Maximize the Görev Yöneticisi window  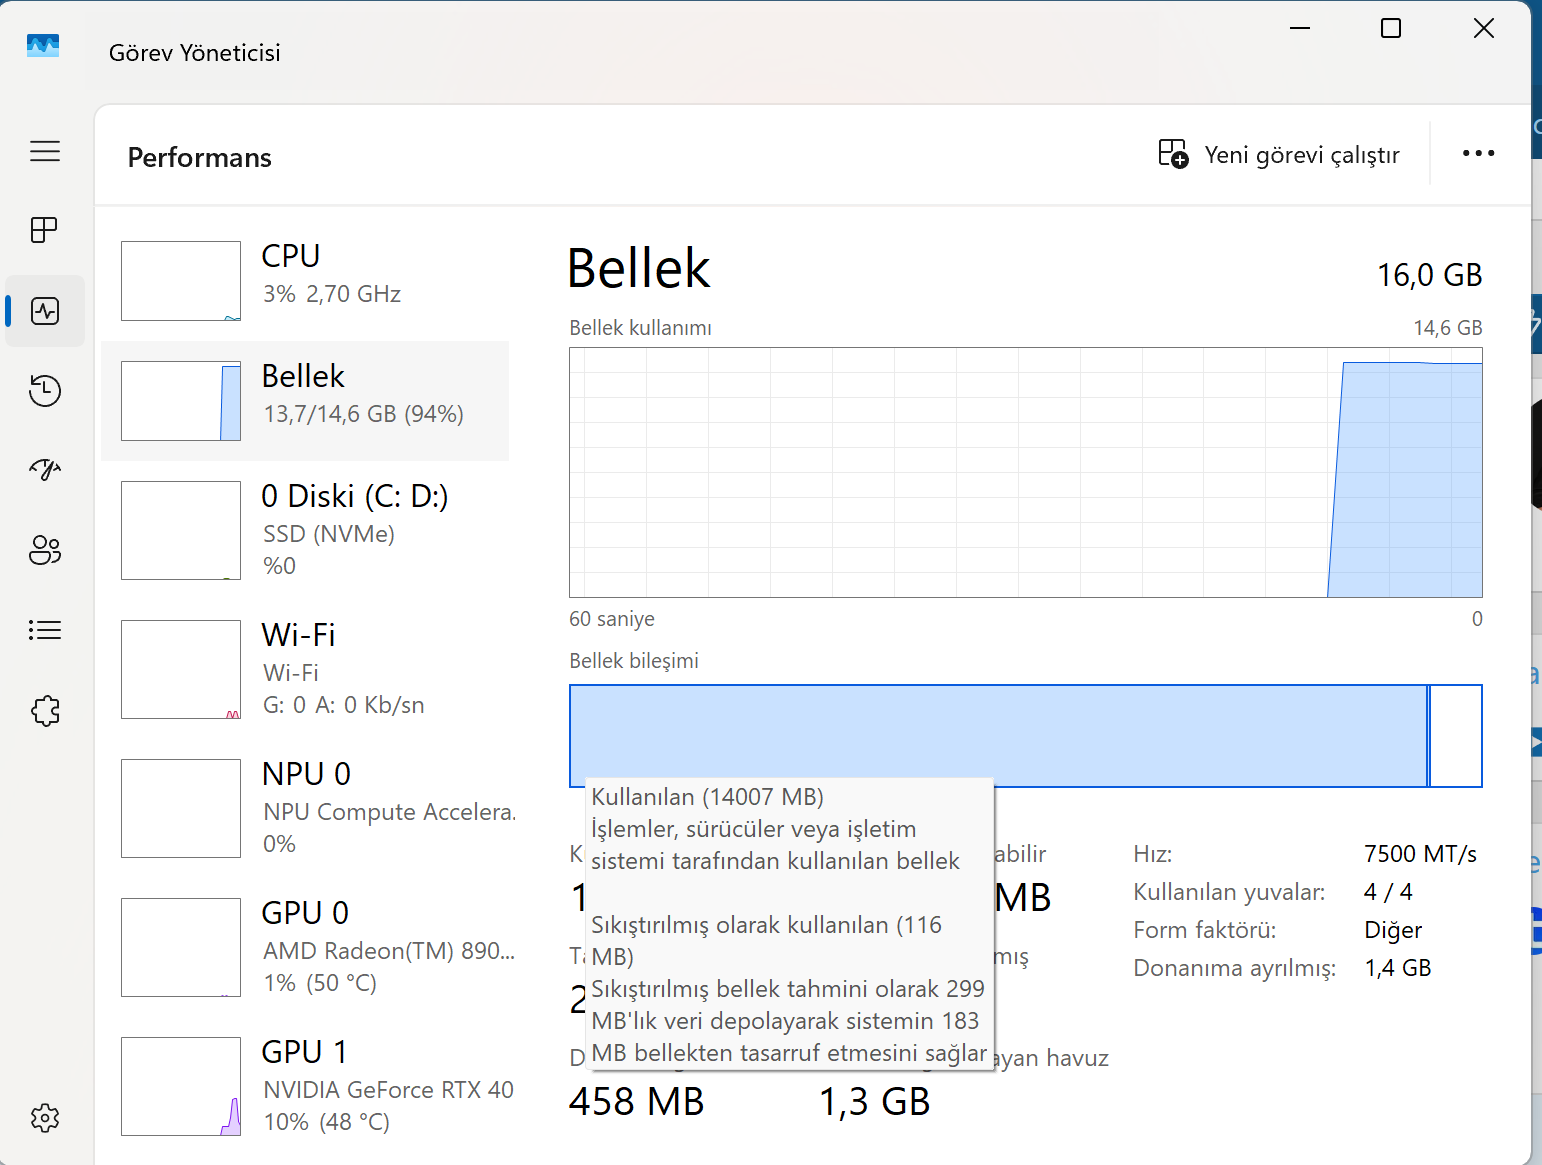pyautogui.click(x=1391, y=28)
